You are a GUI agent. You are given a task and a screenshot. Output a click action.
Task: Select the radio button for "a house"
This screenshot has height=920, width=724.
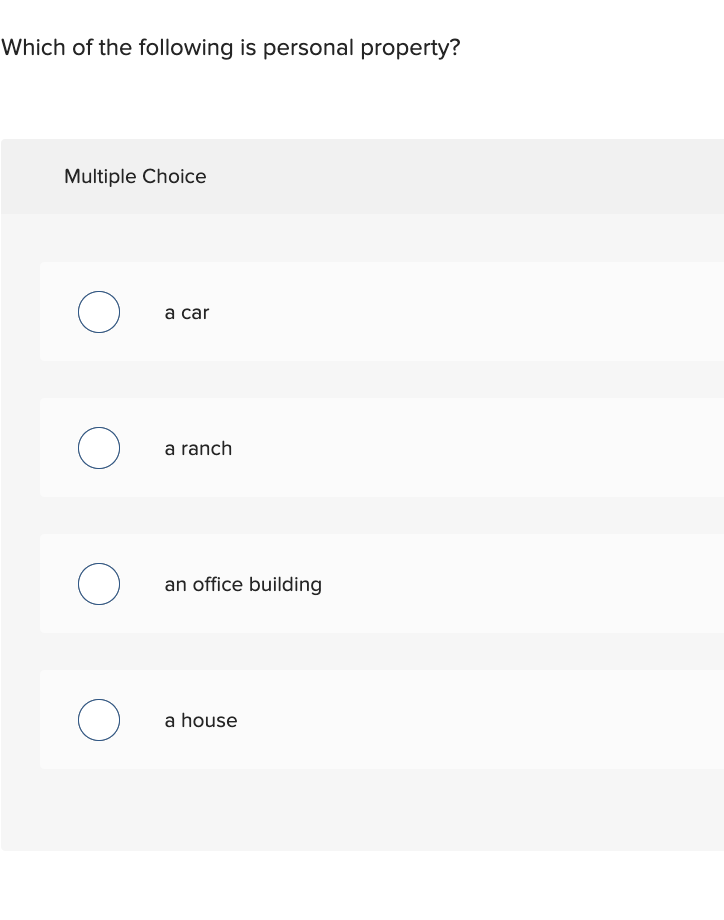coord(98,720)
